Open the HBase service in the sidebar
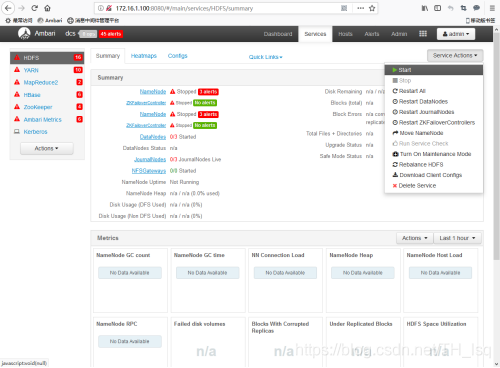 [32, 95]
